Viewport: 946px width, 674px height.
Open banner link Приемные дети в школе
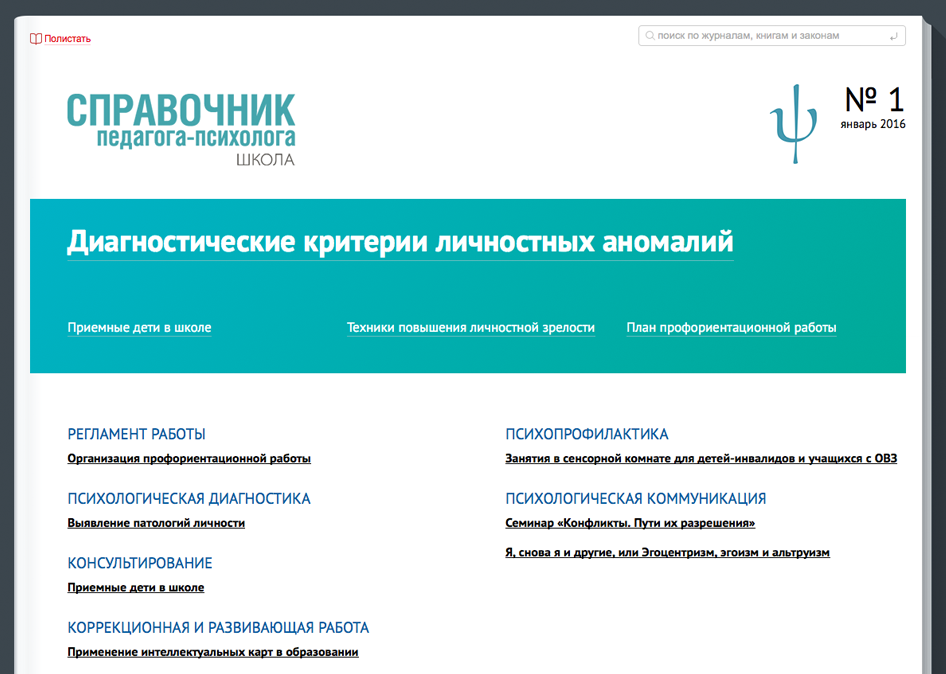139,328
